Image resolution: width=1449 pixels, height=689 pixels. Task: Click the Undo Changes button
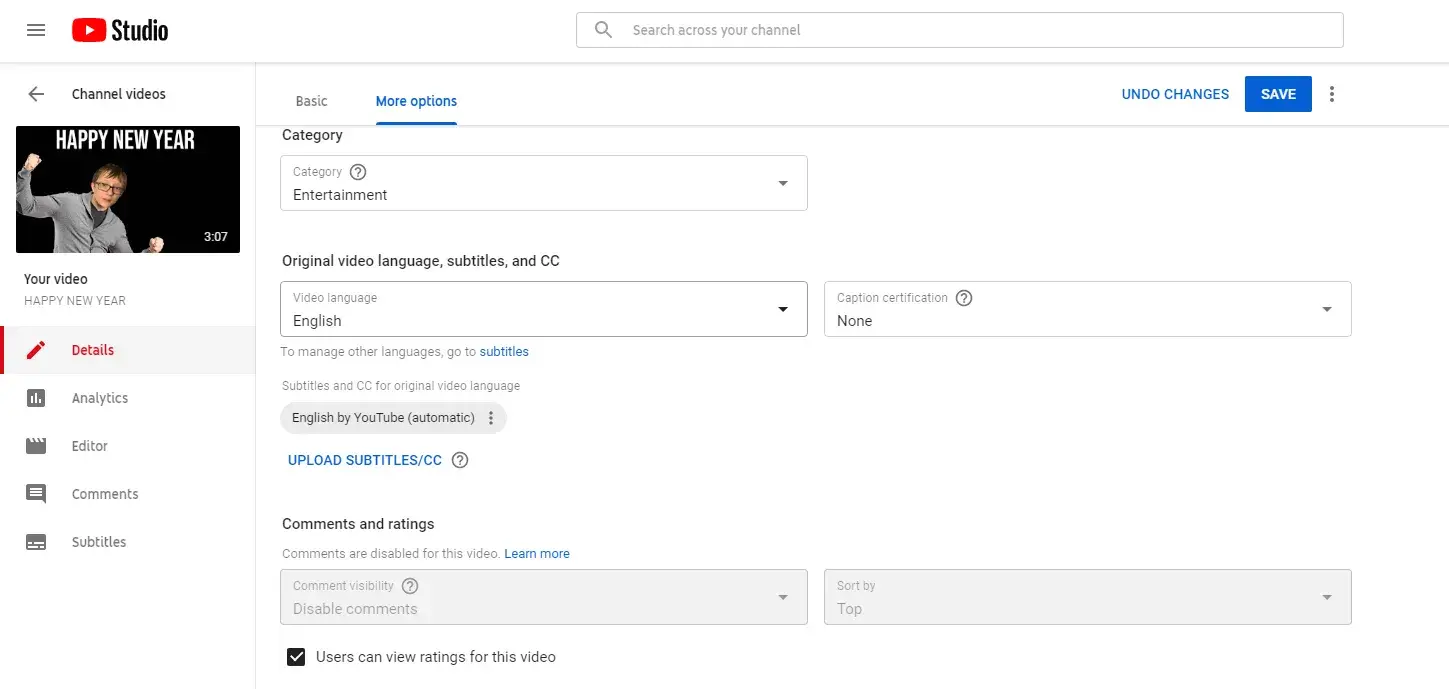(x=1175, y=94)
